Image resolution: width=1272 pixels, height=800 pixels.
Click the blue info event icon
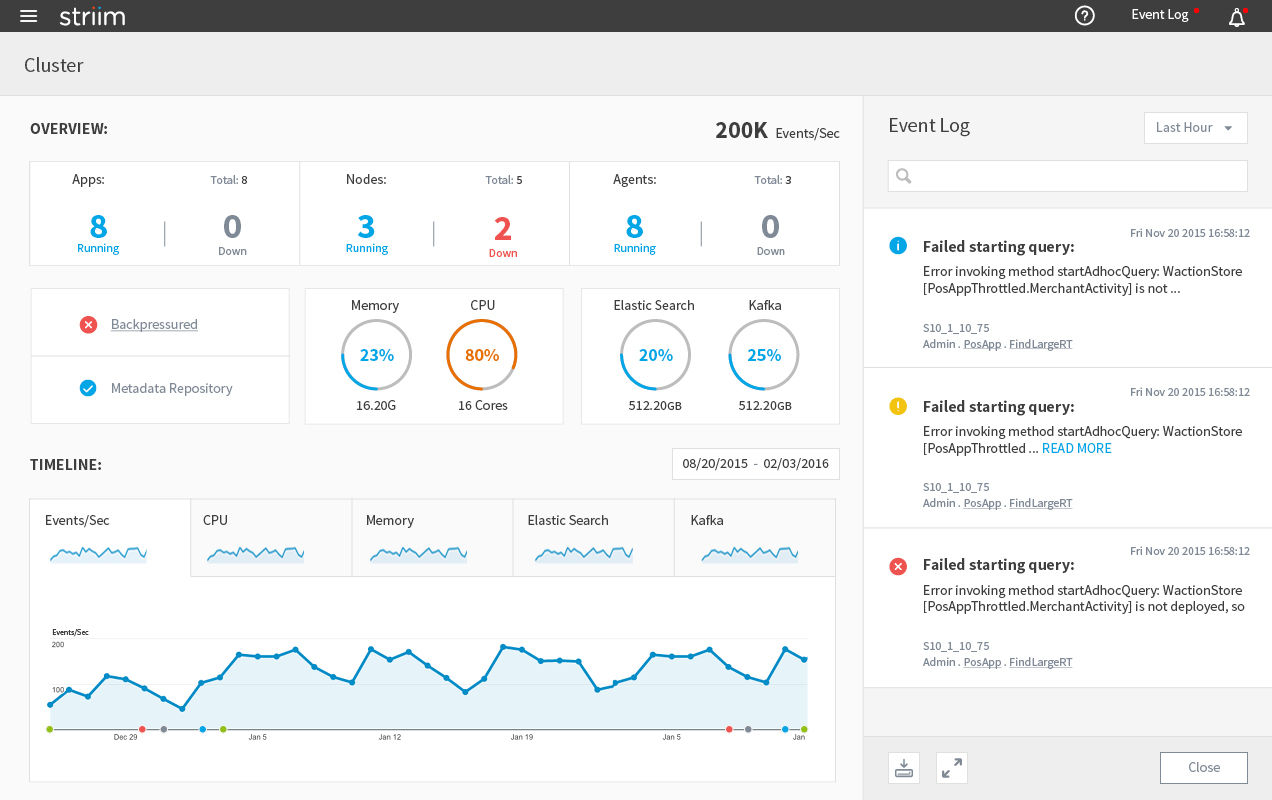pos(898,246)
